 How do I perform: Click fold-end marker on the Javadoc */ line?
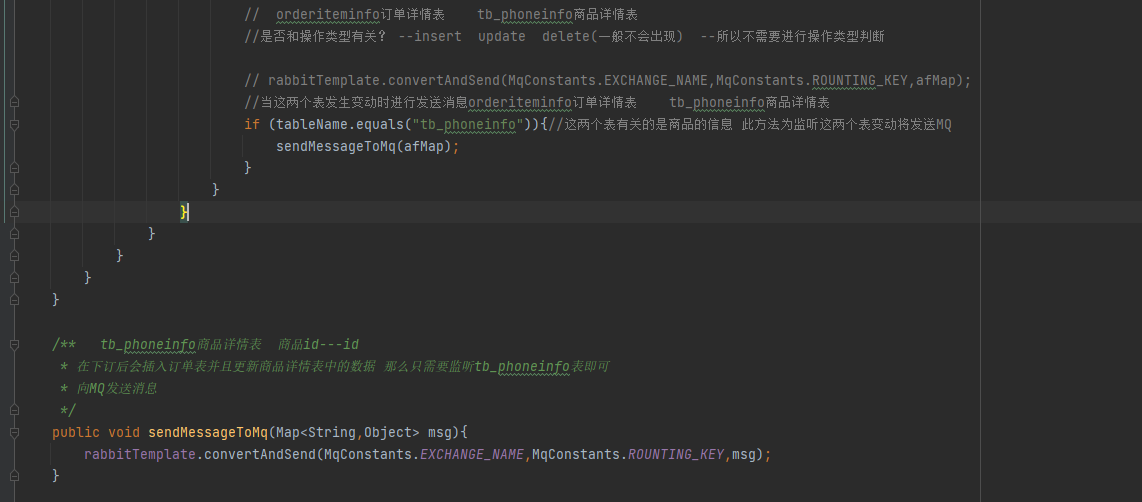click(x=13, y=410)
